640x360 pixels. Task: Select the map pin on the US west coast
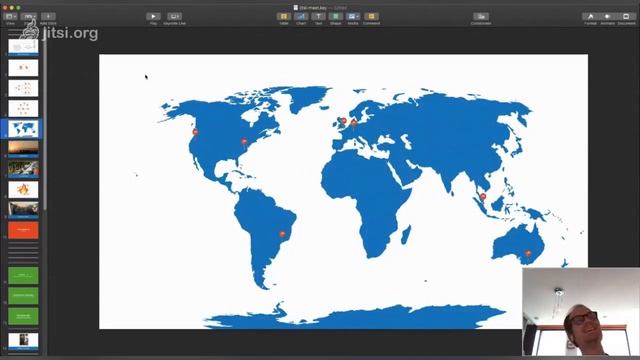pos(196,132)
